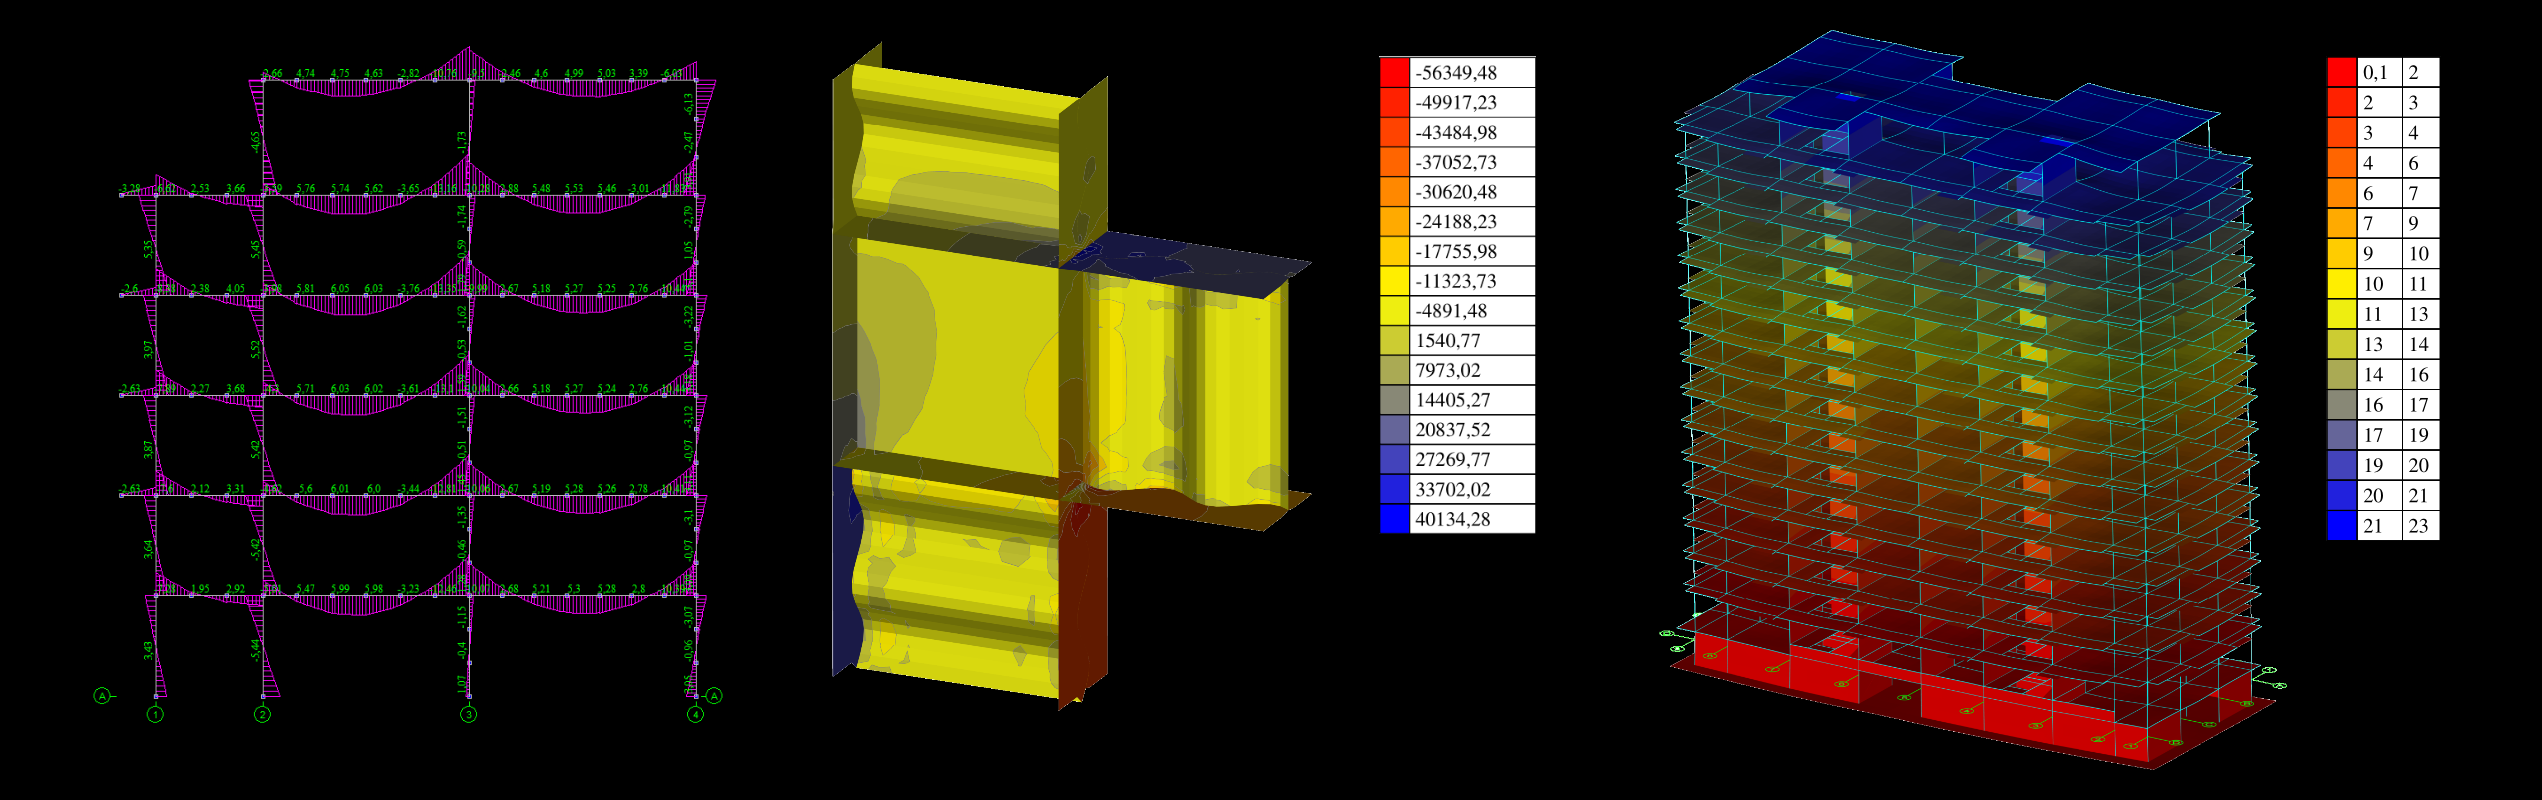Screen dimensions: 2542x800
Task: Click the 27269,77 legend value cell
Action: [x=1471, y=460]
